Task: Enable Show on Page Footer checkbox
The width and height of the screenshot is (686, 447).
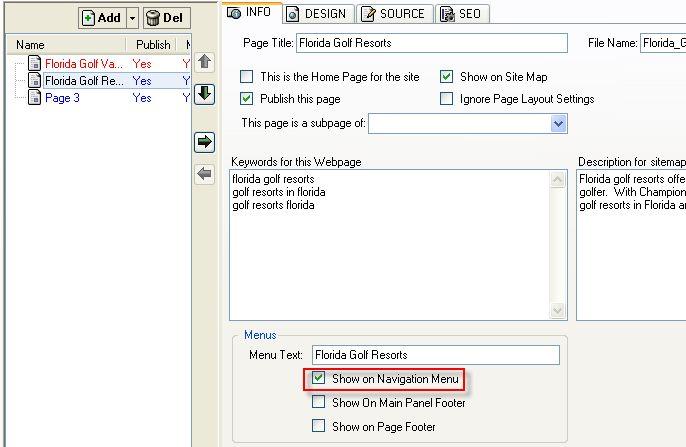Action: [x=318, y=425]
